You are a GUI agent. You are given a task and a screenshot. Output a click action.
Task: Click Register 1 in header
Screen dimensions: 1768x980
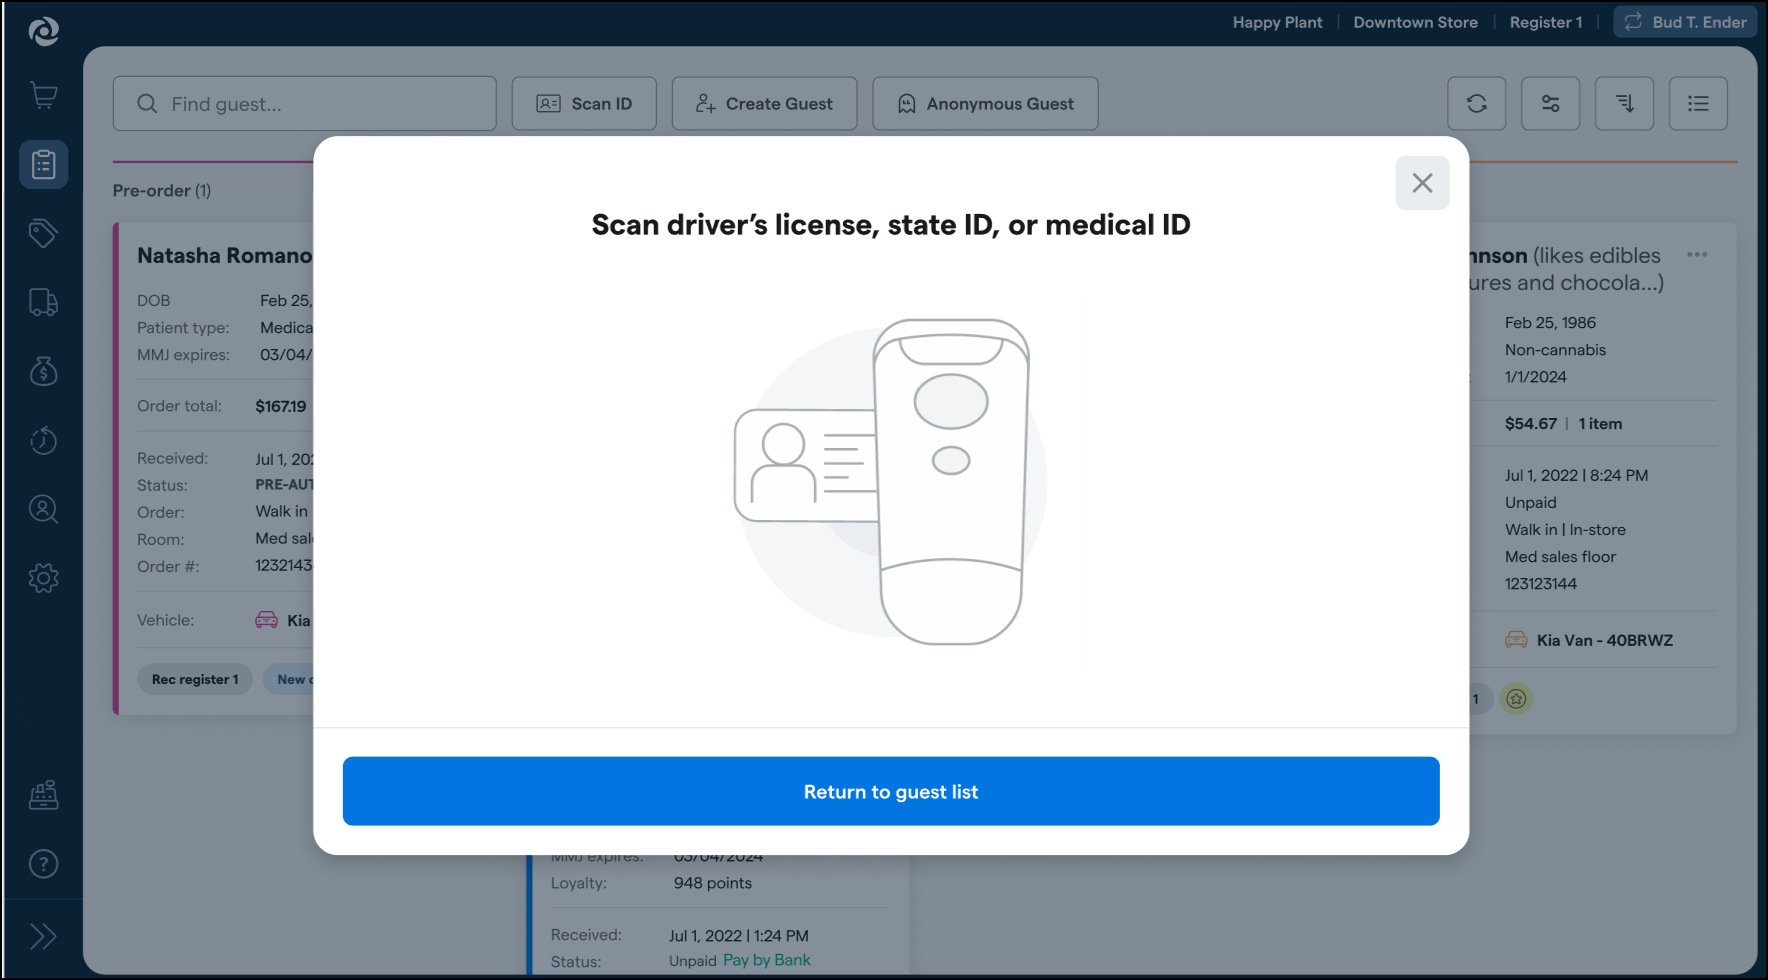click(1546, 22)
